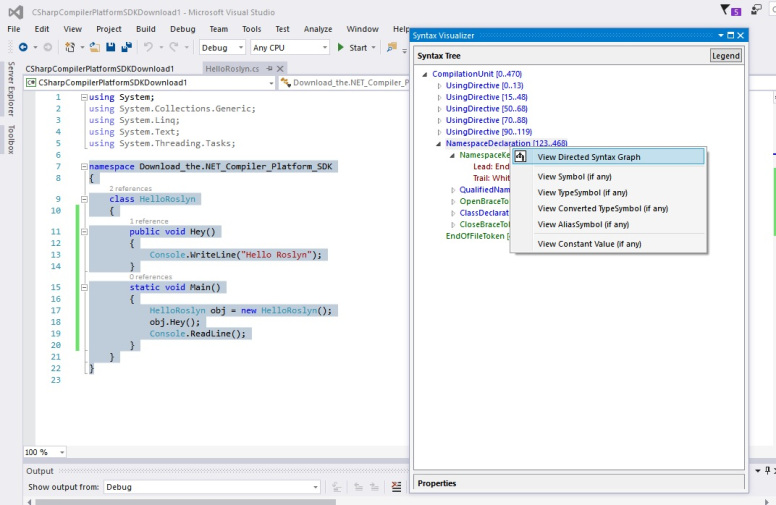This screenshot has width=776, height=505.
Task: Click the notifications flag icon
Action: pyautogui.click(x=725, y=10)
